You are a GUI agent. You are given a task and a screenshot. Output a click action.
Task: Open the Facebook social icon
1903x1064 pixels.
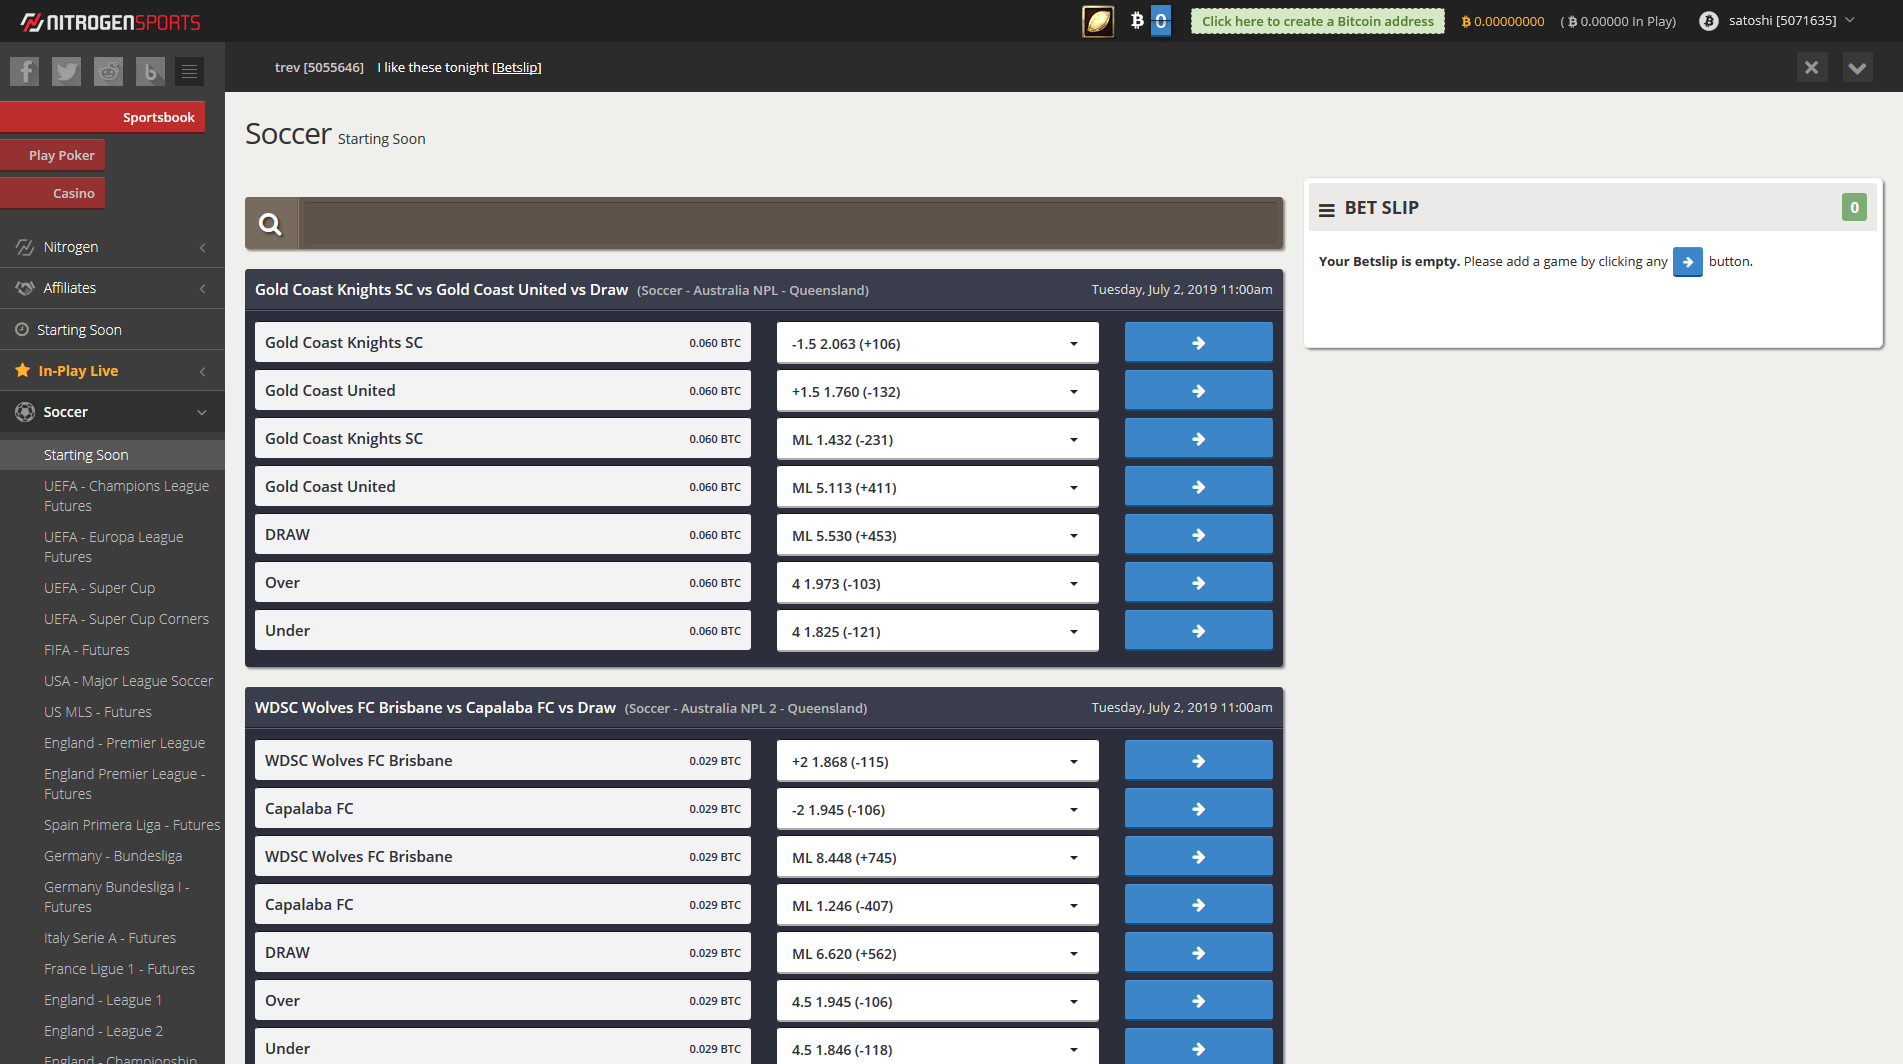point(25,71)
